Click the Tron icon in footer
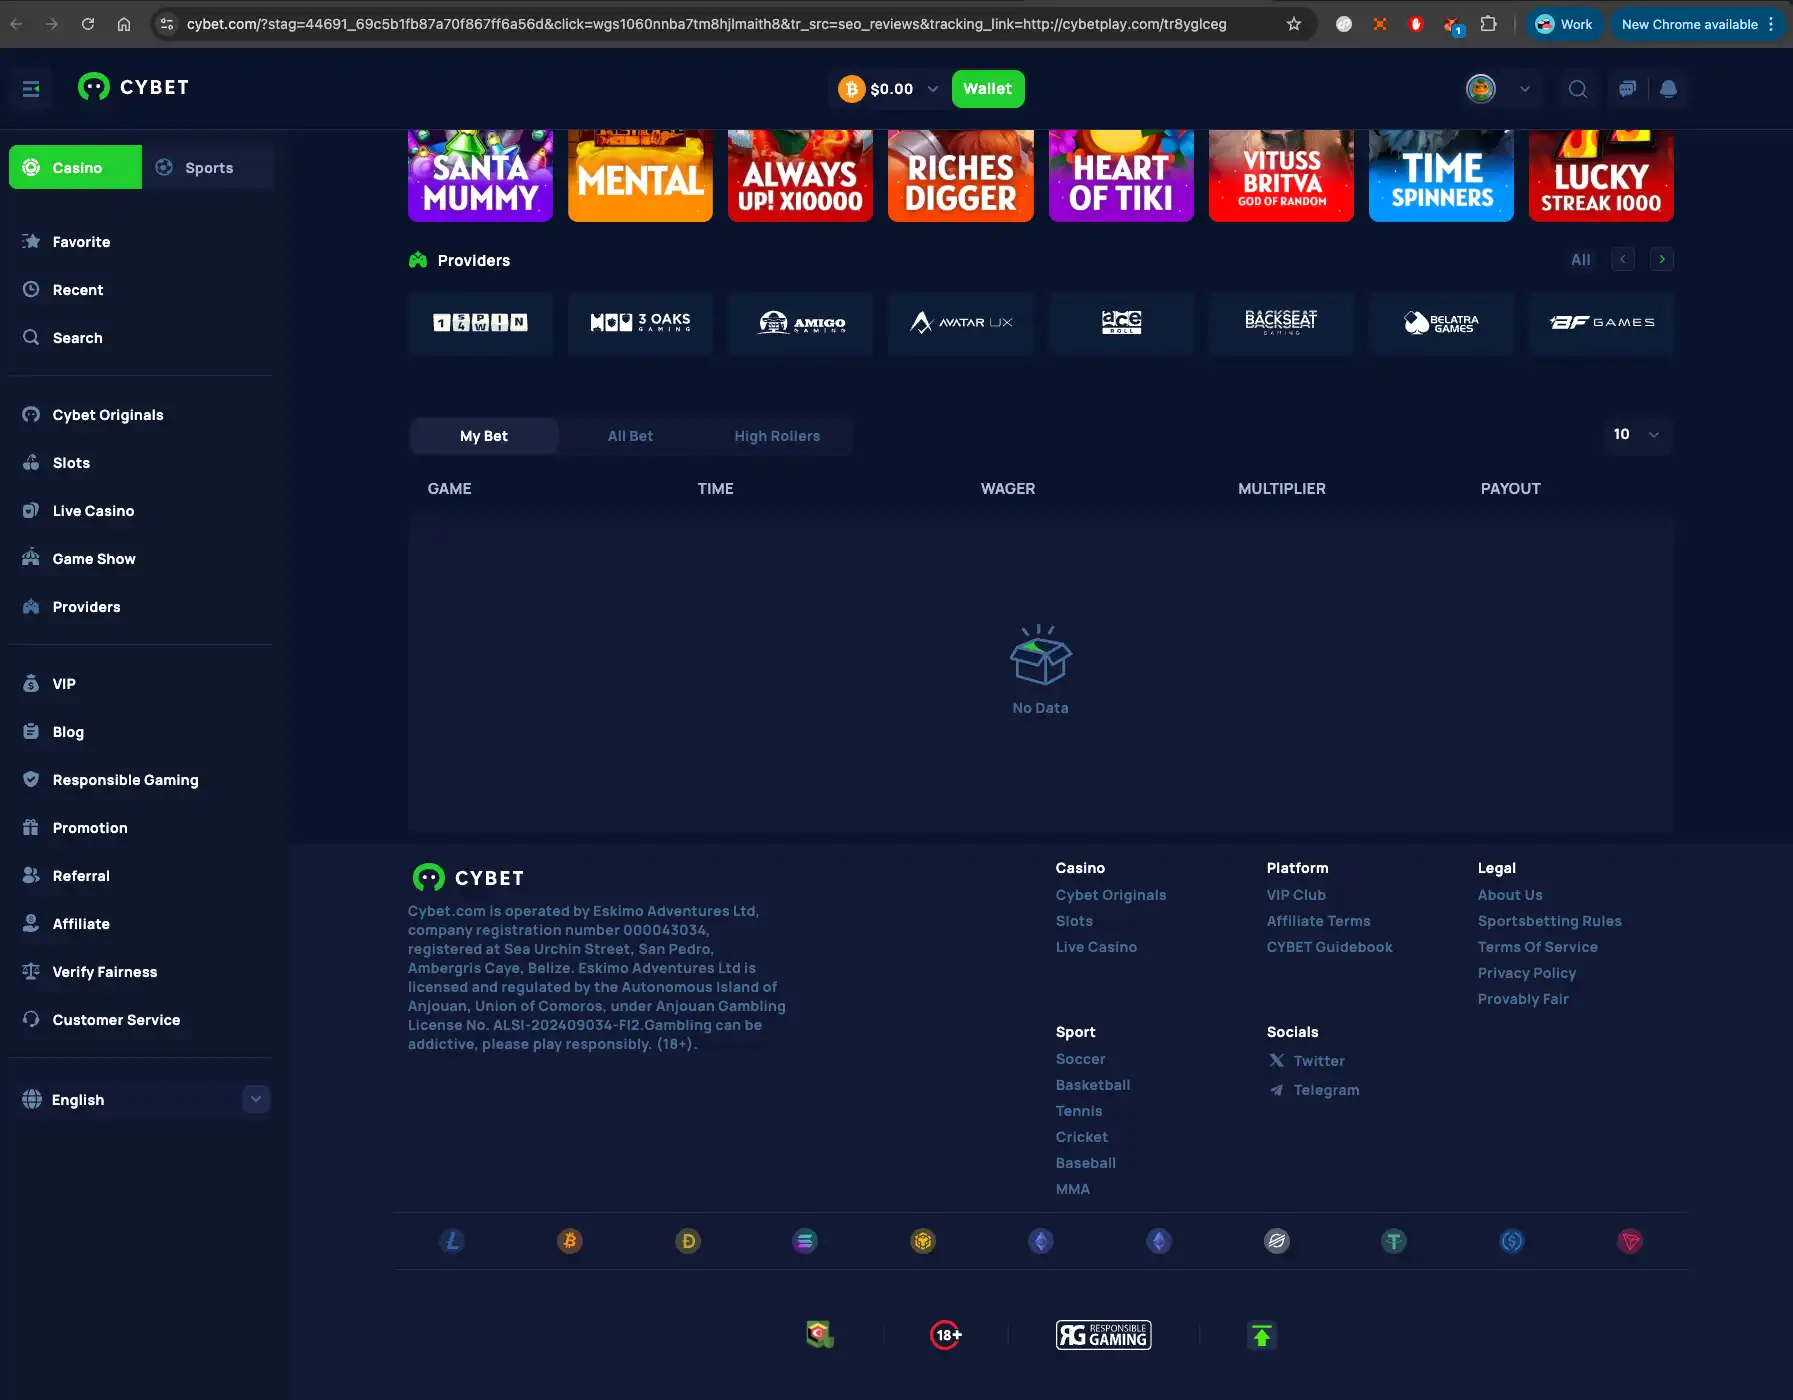 click(1630, 1241)
